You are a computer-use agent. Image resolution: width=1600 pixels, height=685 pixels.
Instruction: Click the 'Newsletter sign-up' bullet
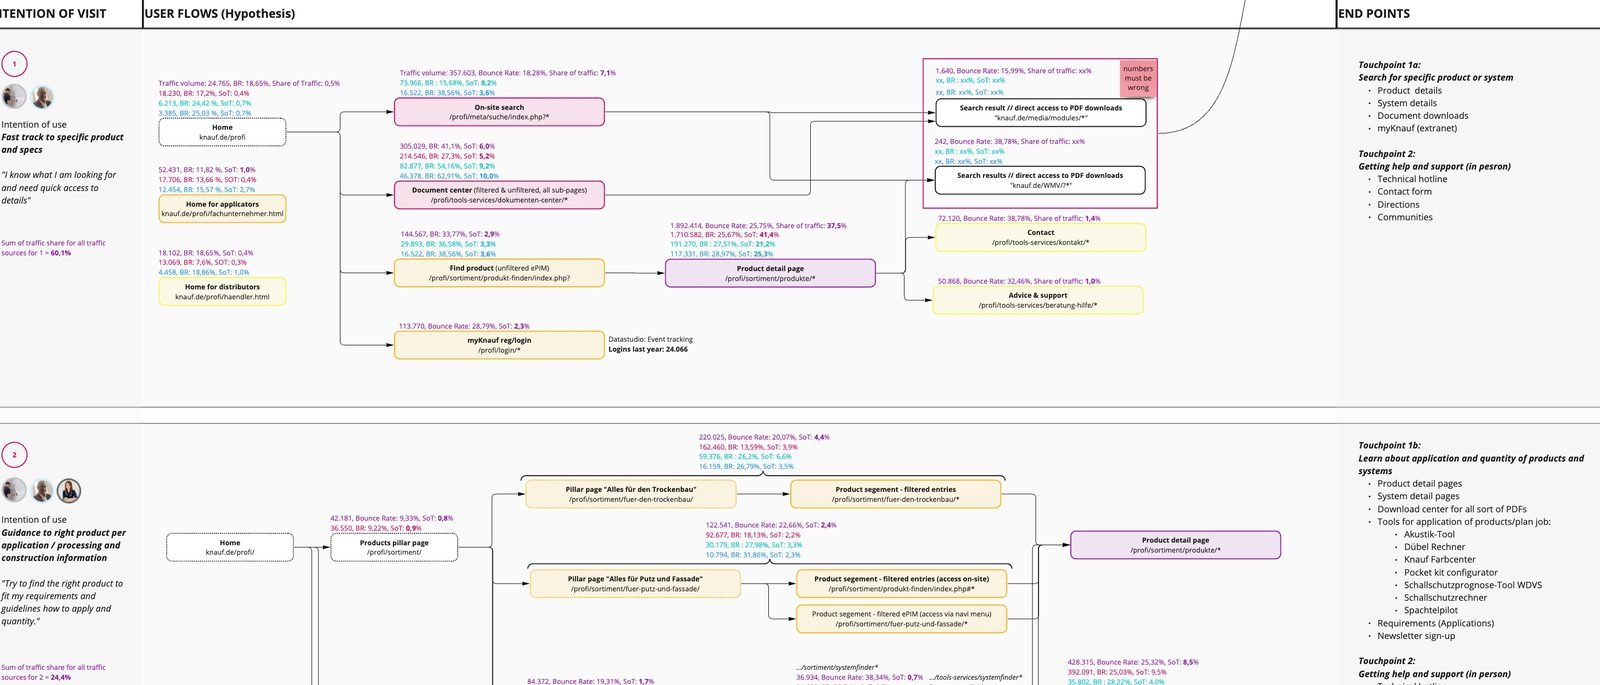(1416, 636)
